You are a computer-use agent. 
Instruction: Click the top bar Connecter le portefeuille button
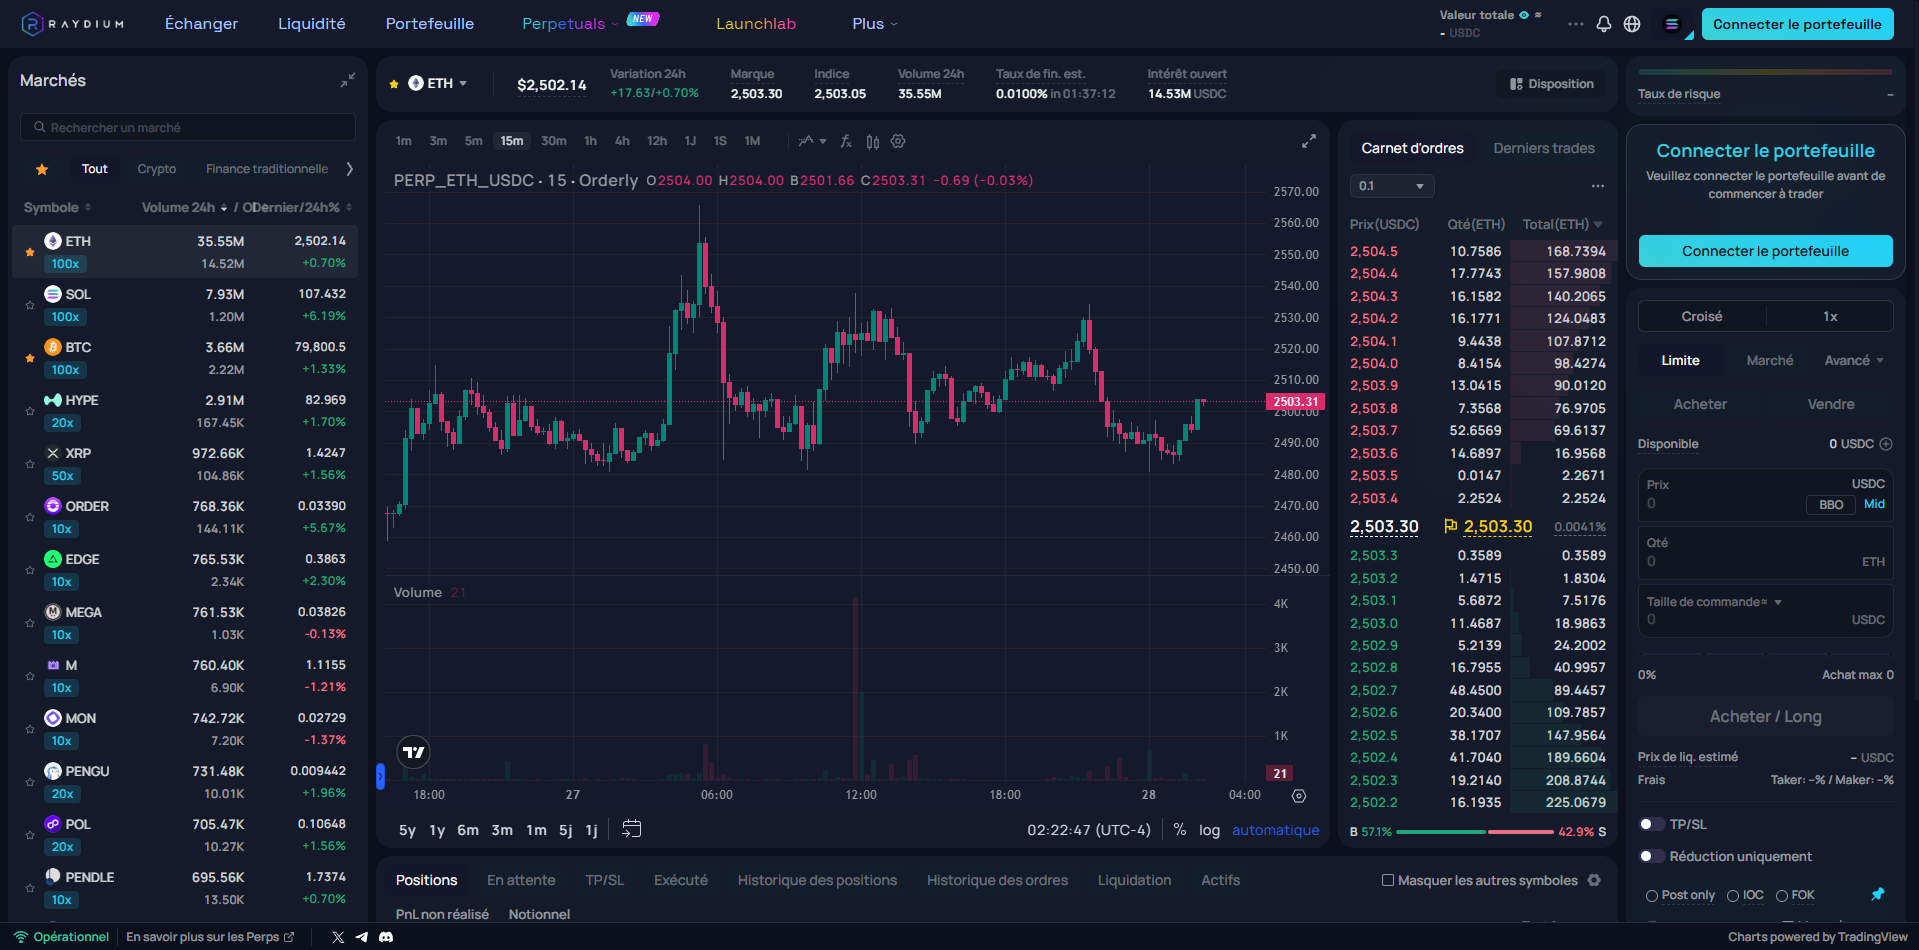1797,24
